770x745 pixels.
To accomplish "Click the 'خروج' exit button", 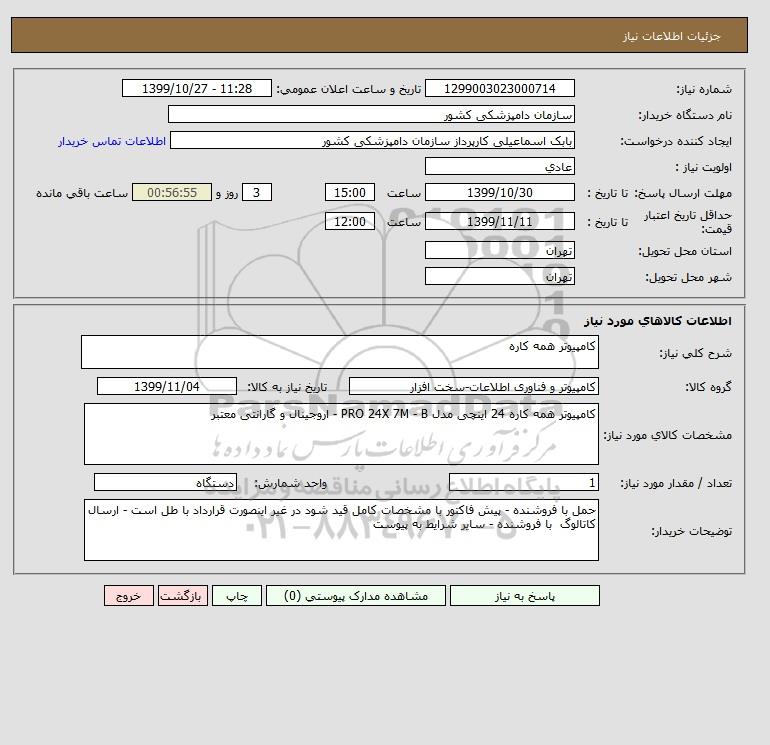I will [129, 595].
